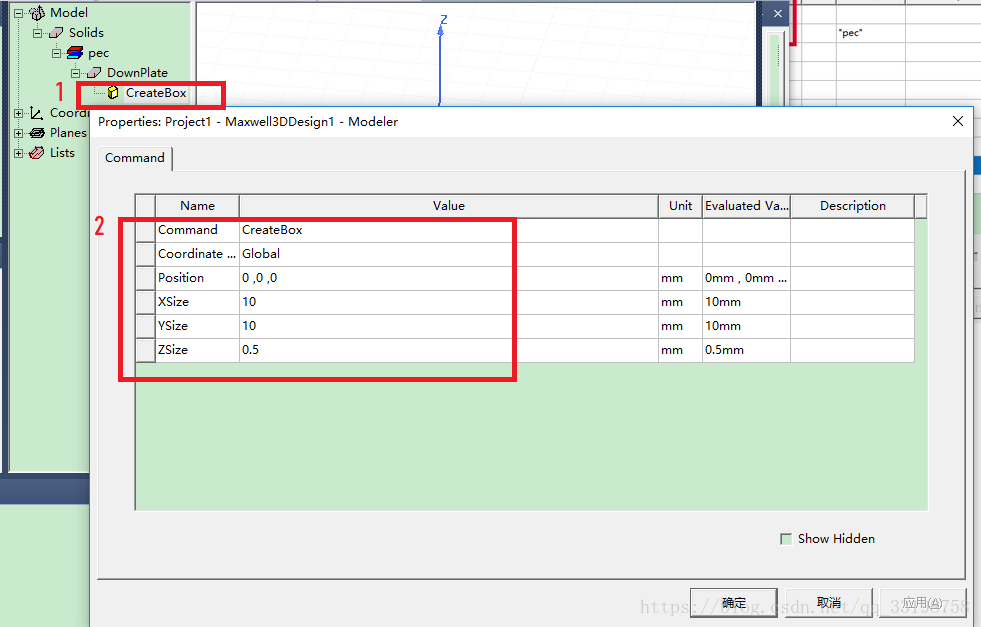Expand the Lists tree node
Screen dimensions: 981x627
(19, 153)
